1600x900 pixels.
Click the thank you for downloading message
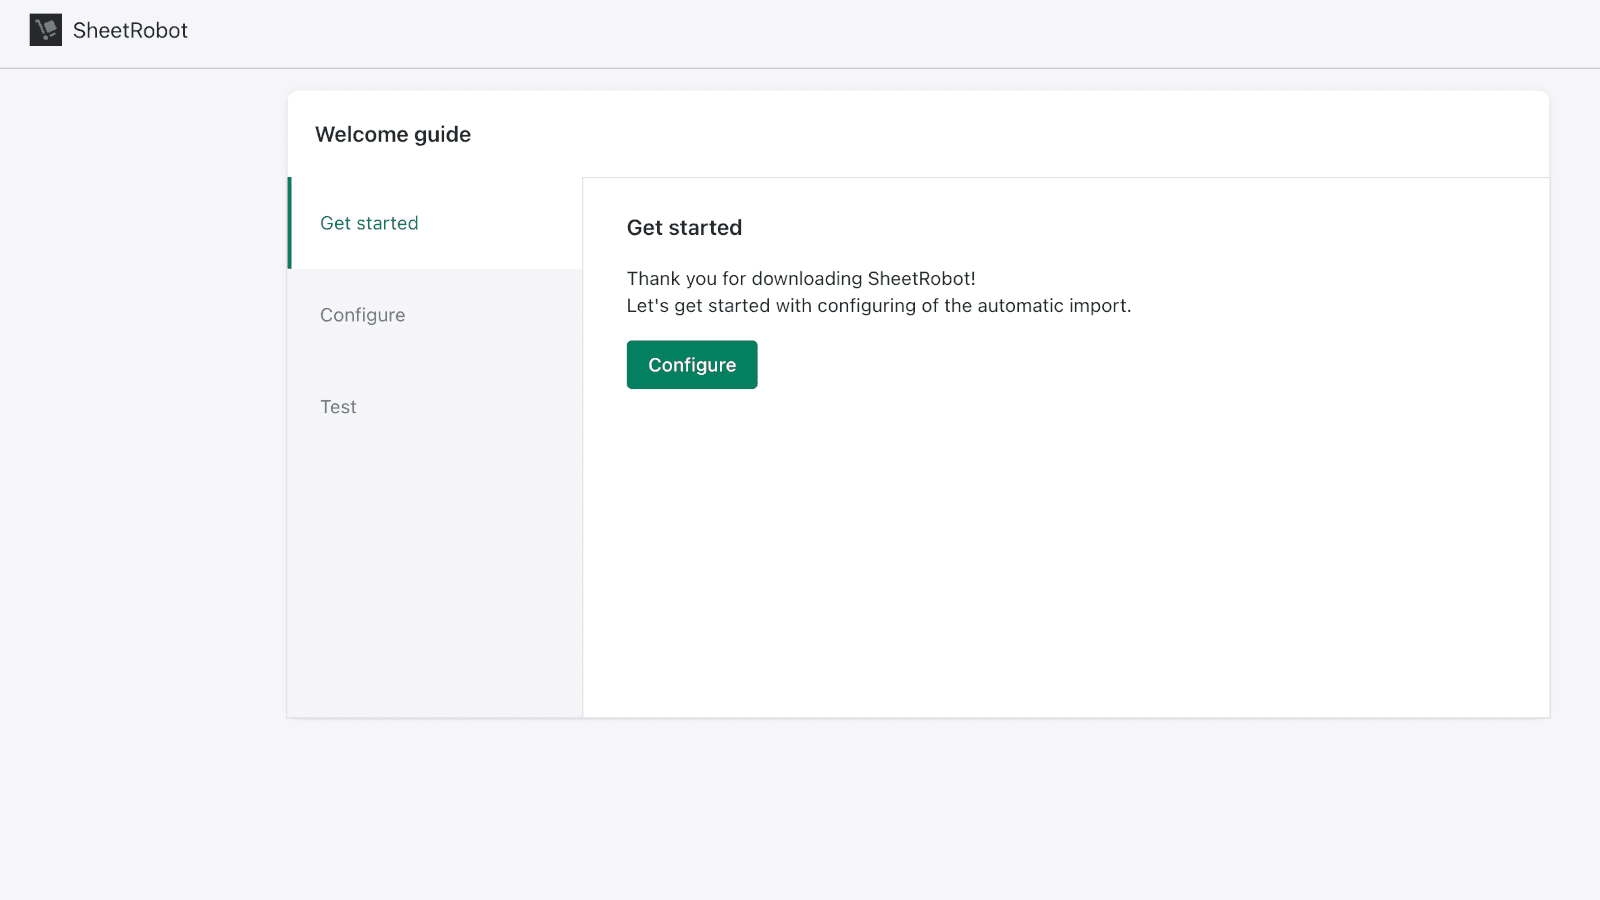[800, 279]
